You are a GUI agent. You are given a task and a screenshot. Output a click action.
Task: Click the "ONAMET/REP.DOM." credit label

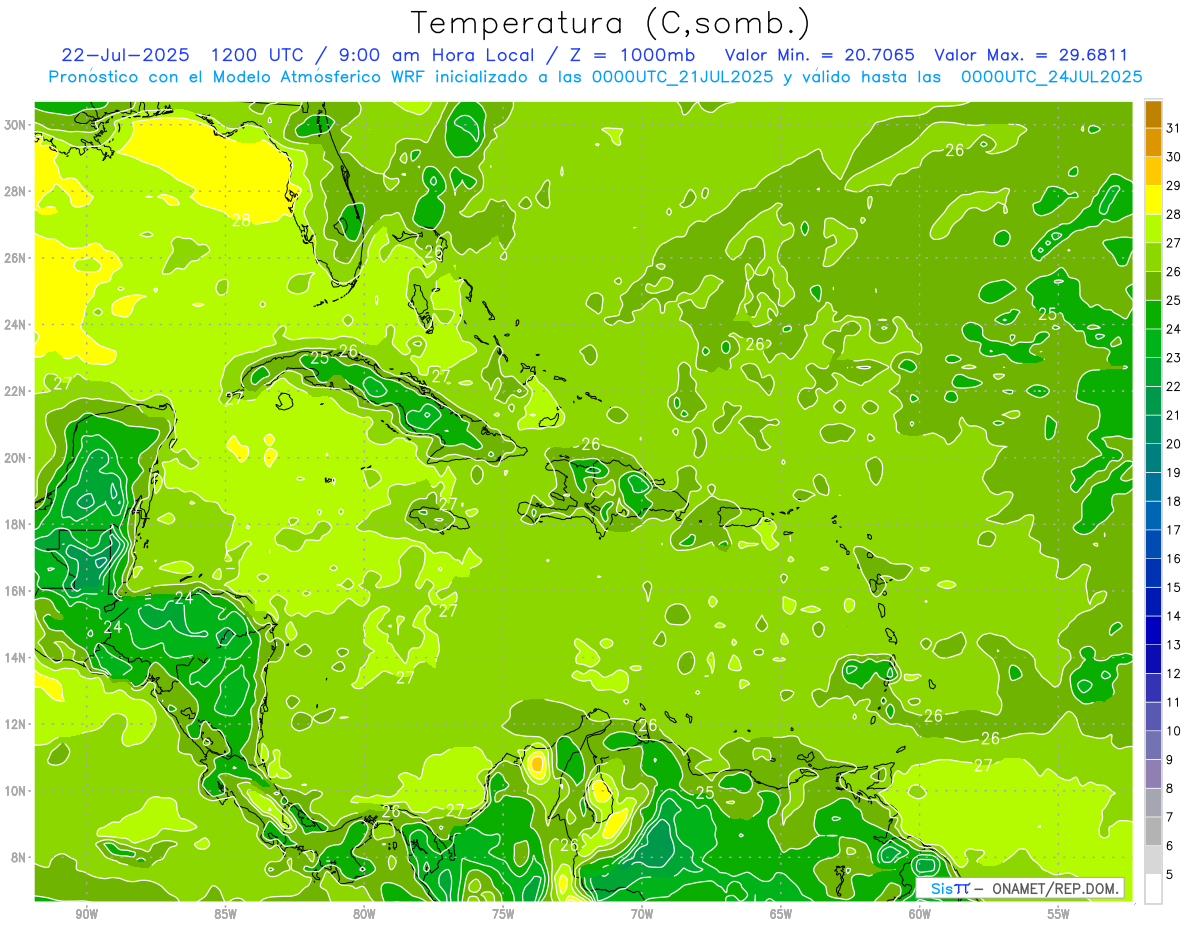pos(1055,889)
